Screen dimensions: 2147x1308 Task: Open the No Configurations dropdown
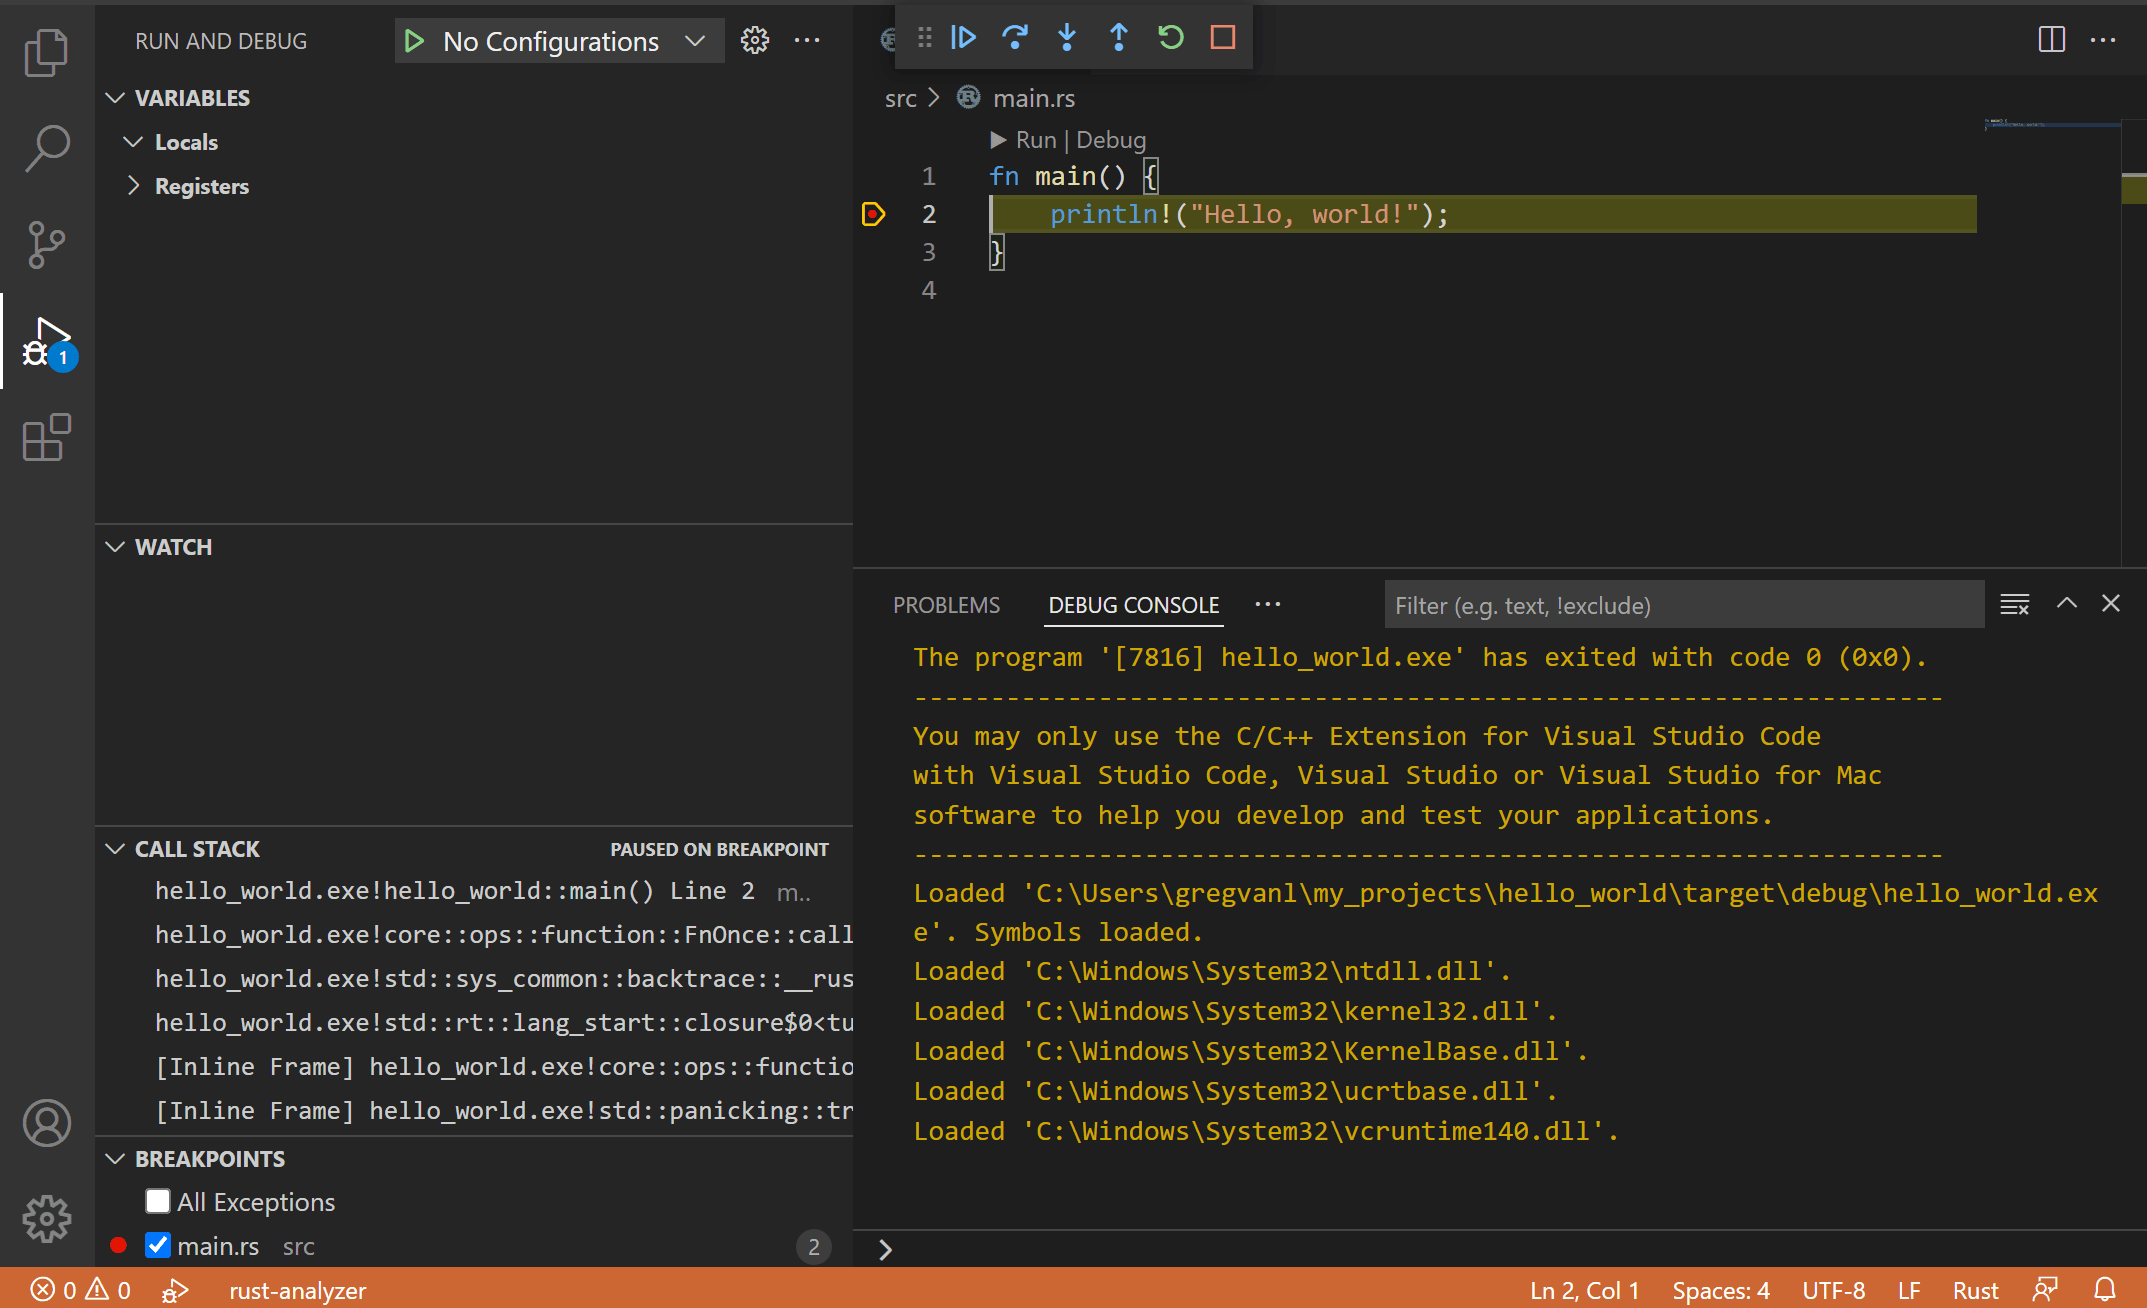(x=557, y=41)
